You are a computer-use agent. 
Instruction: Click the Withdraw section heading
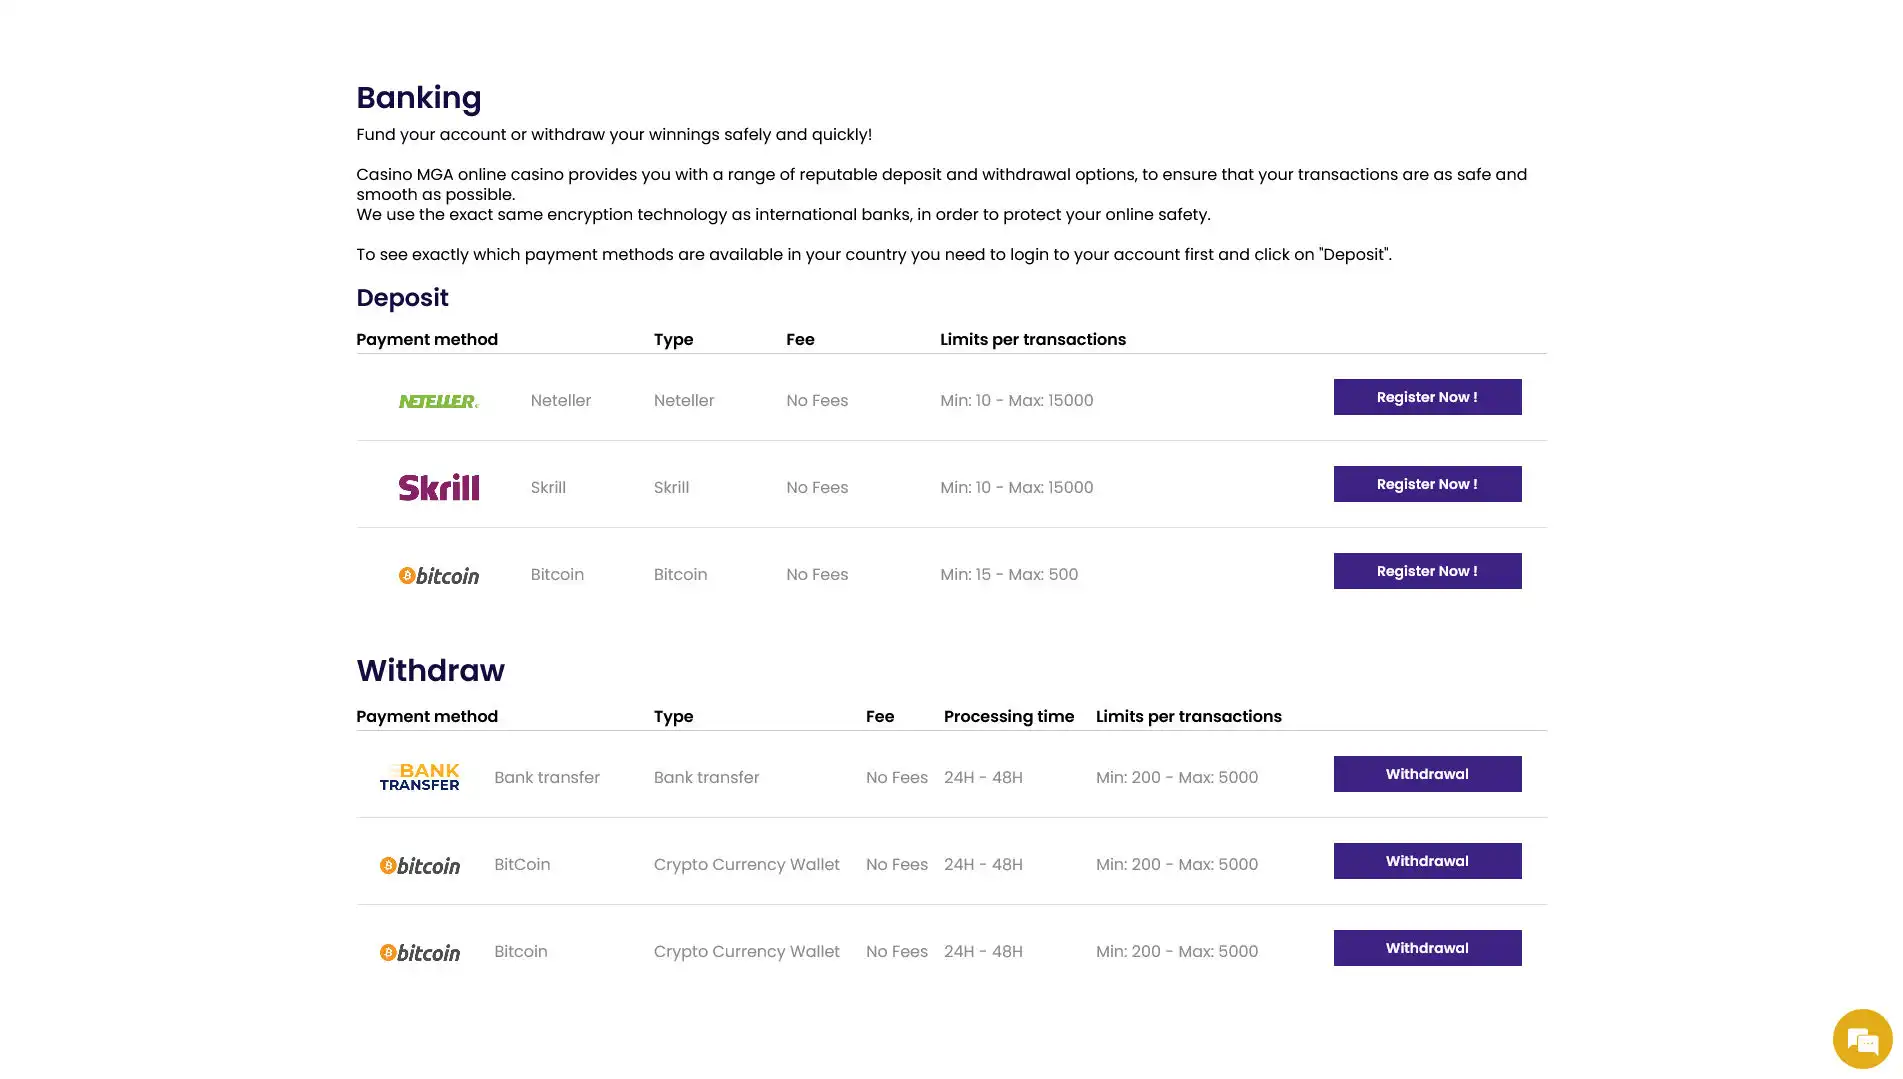[430, 670]
